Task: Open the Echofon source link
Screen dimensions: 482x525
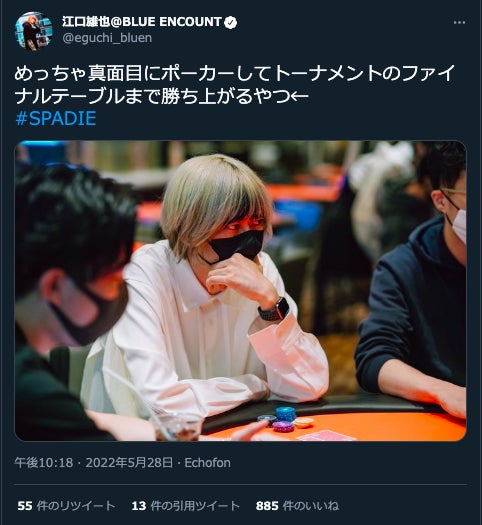Action: [208, 463]
